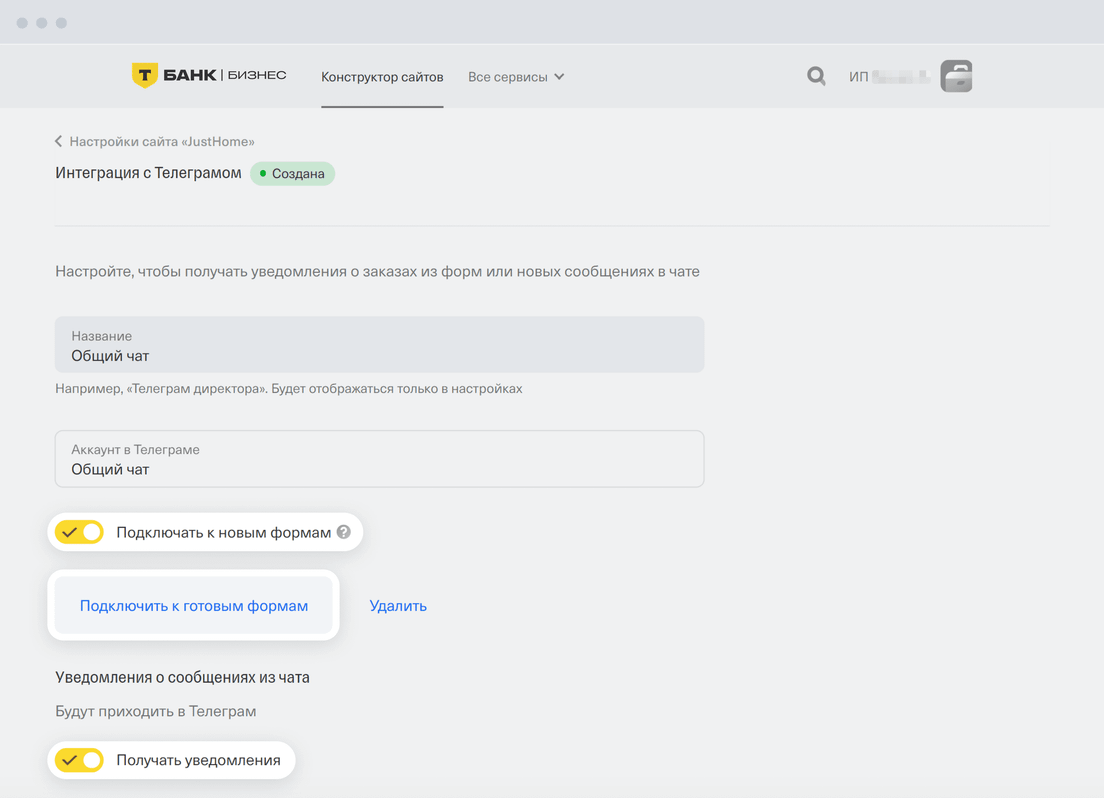Click the «Удалить» link
The height and width of the screenshot is (798, 1104).
point(398,606)
